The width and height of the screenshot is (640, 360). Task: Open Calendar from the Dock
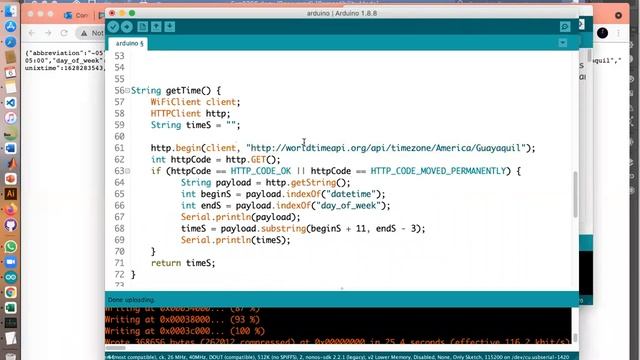click(x=11, y=73)
